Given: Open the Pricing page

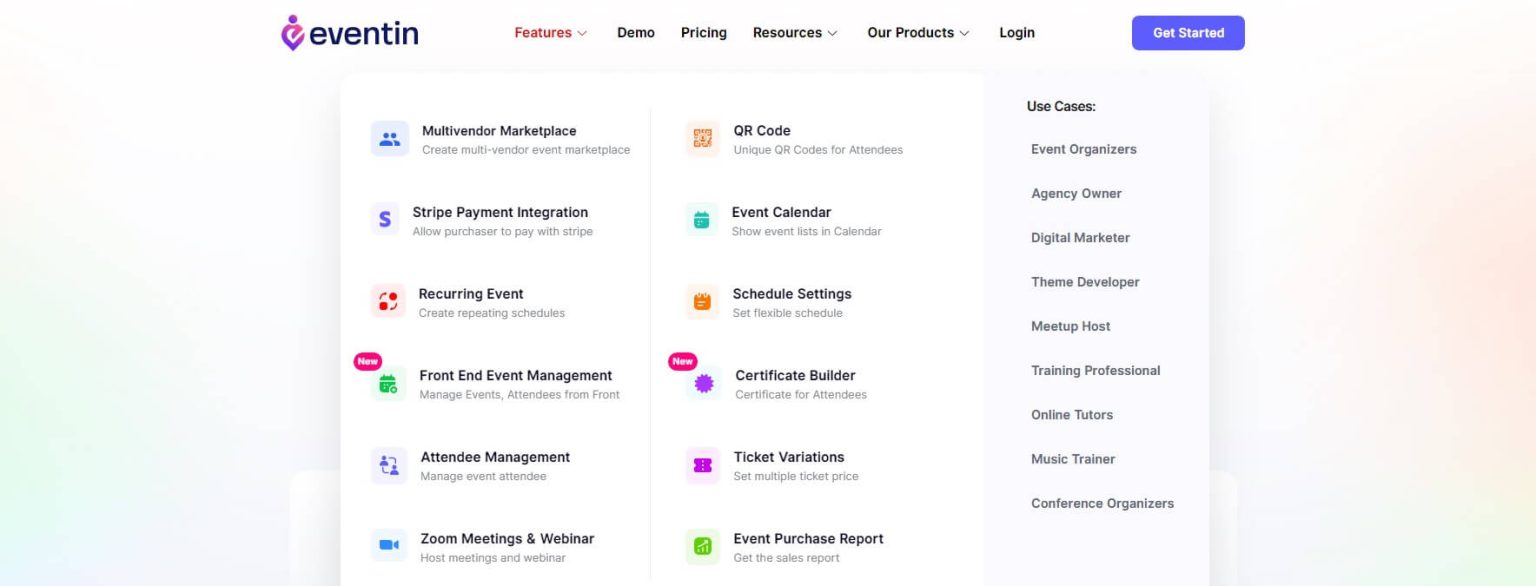Looking at the screenshot, I should pyautogui.click(x=703, y=32).
